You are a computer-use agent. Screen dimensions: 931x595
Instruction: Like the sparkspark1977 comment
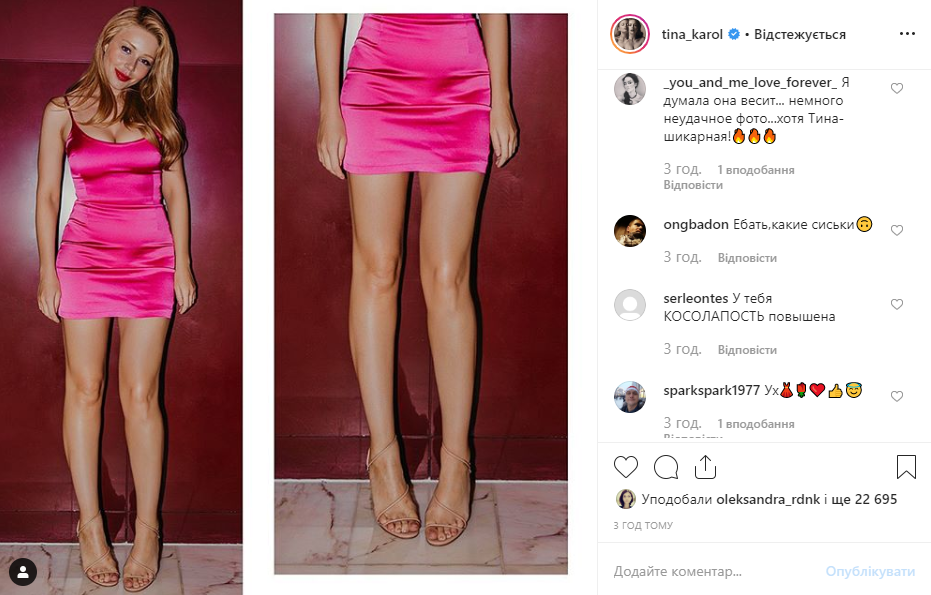897,397
